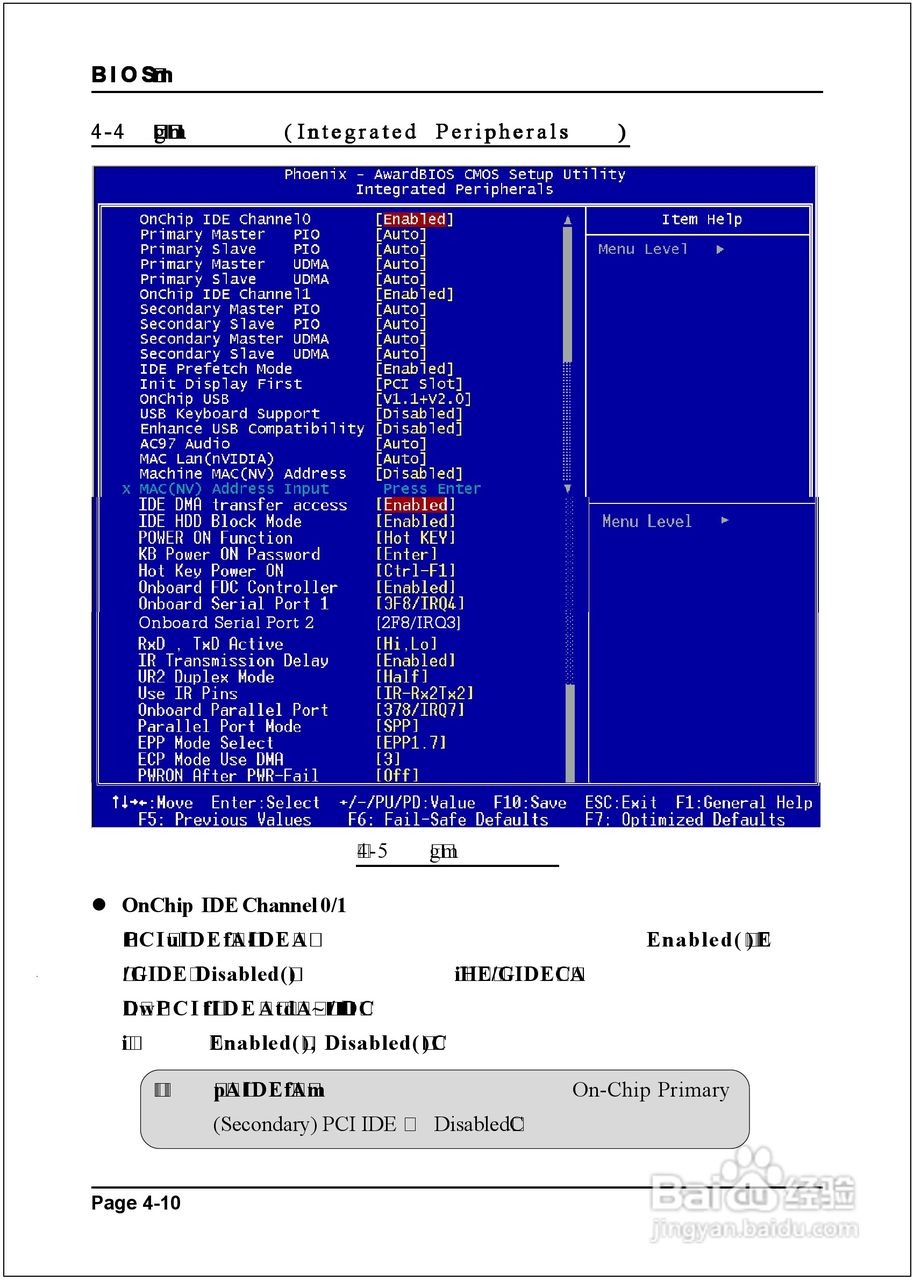
Task: Click the IR Transmission Delay label
Action: click(233, 661)
